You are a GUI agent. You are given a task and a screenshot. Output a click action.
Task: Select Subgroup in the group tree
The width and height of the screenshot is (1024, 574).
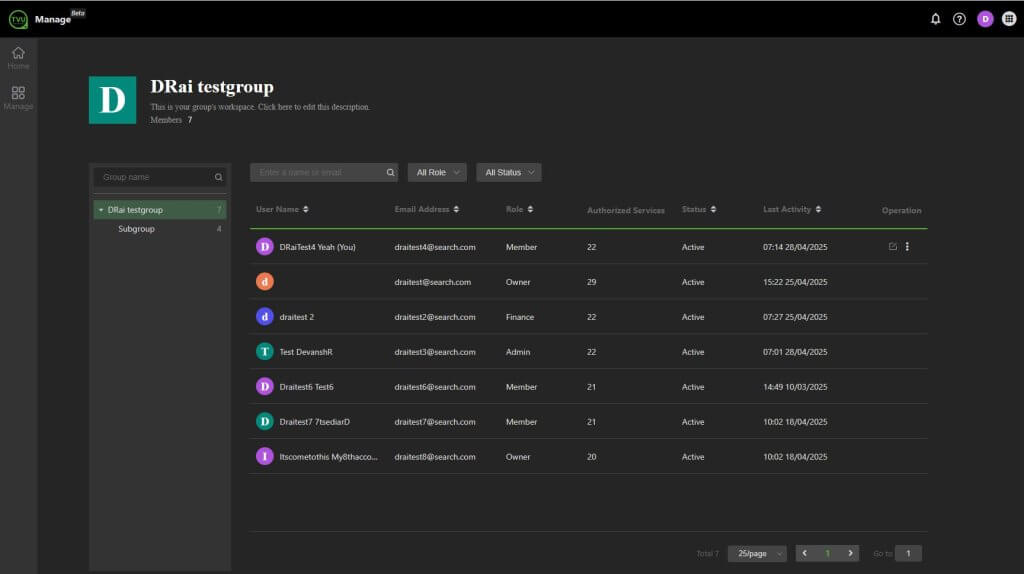(x=136, y=229)
